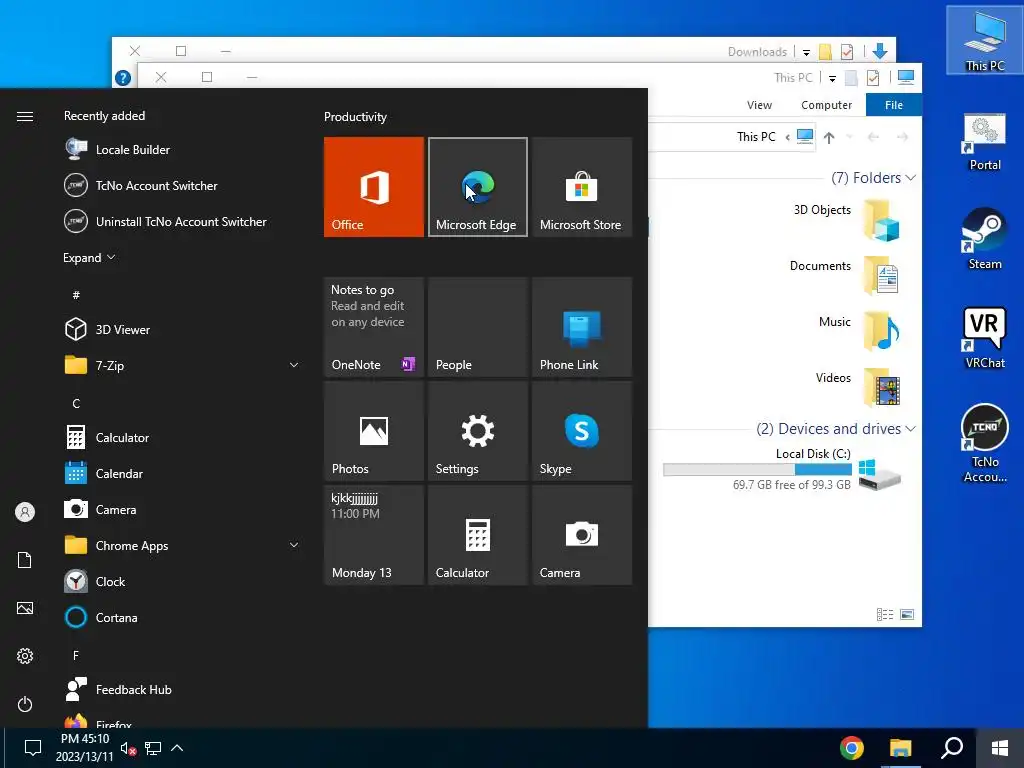The image size is (1024, 768).
Task: Jump to the F letter group
Action: 76,655
